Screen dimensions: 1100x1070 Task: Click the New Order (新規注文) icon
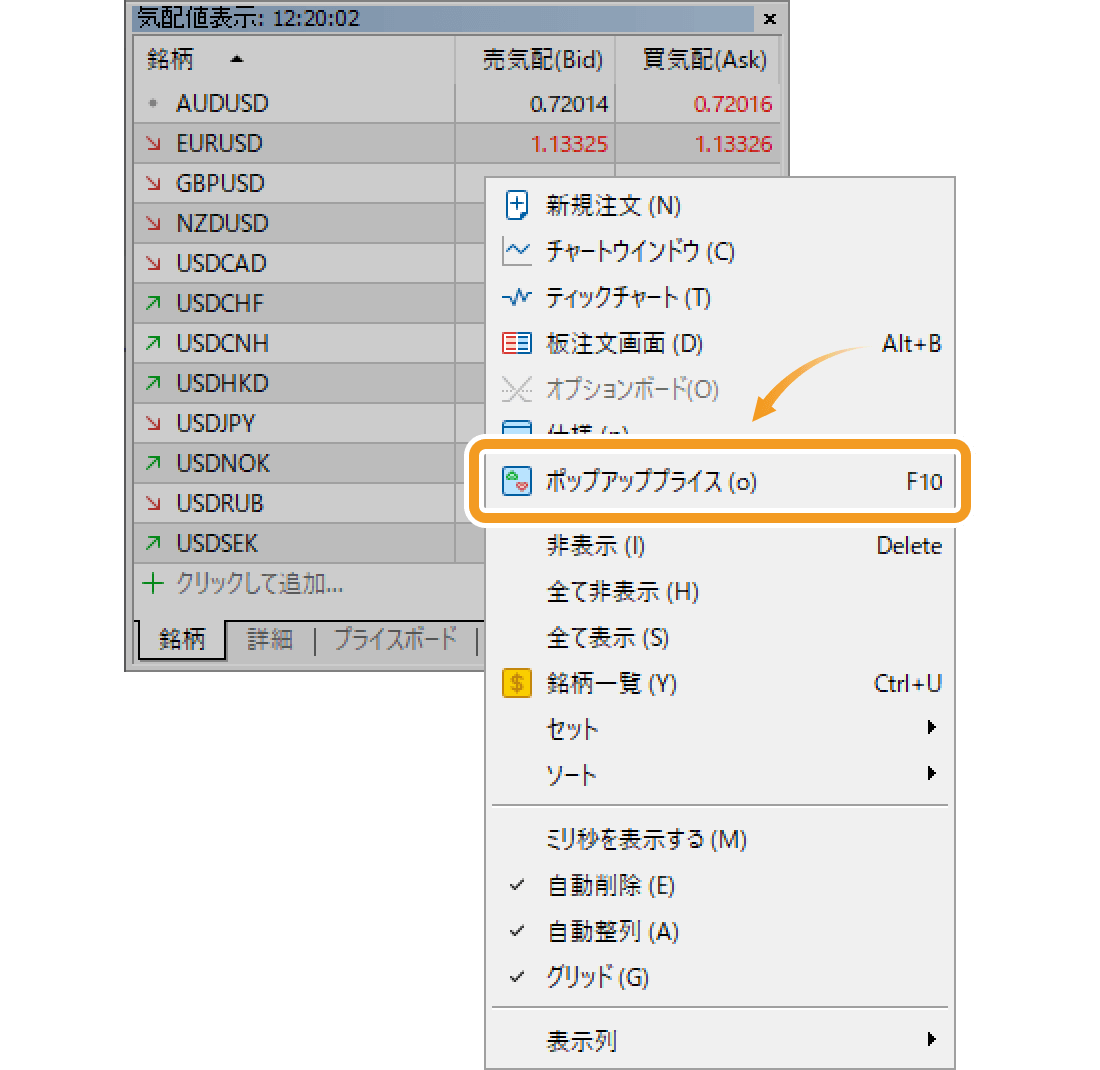[x=517, y=205]
